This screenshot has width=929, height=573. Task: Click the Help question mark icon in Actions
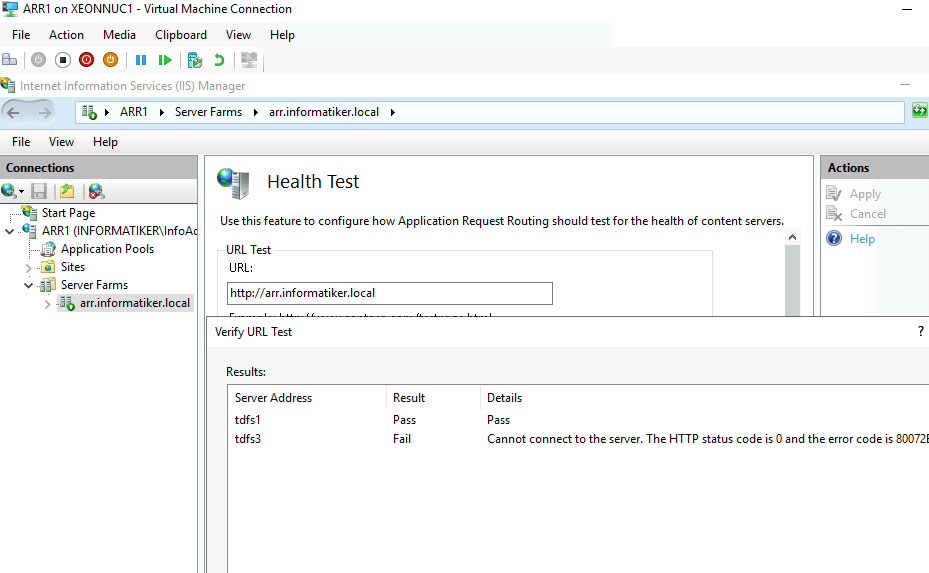click(834, 238)
